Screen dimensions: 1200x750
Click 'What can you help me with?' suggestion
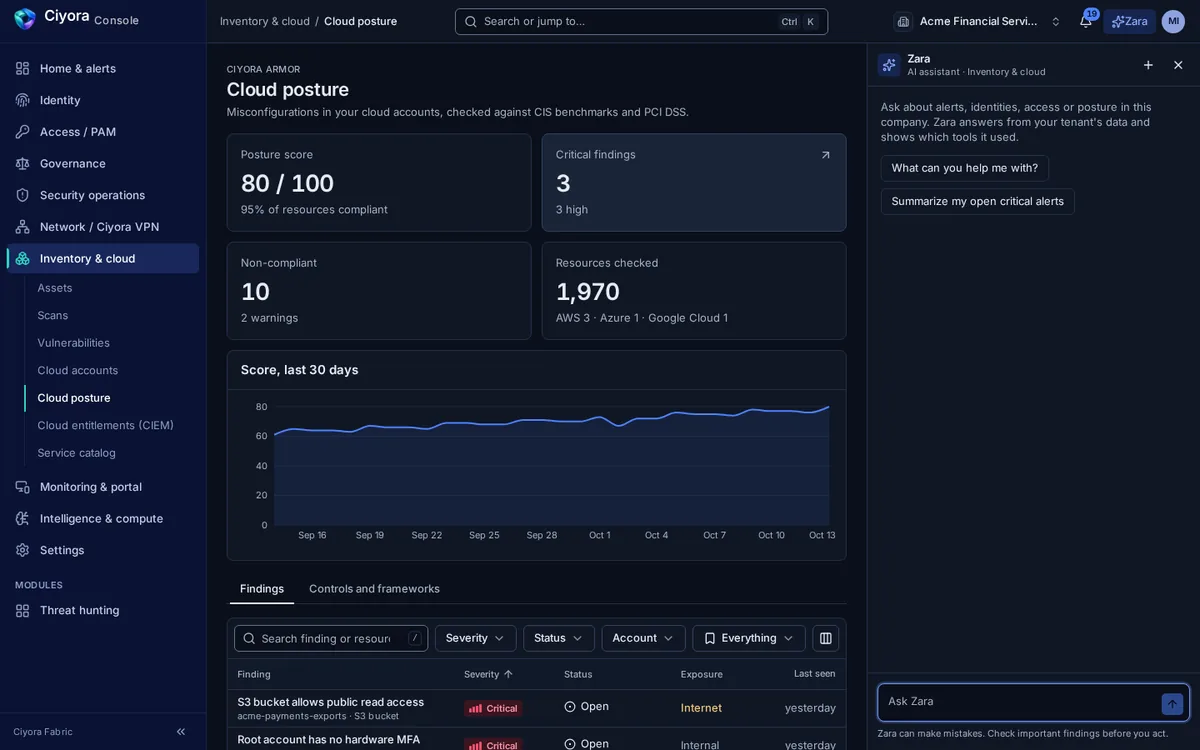tap(965, 168)
